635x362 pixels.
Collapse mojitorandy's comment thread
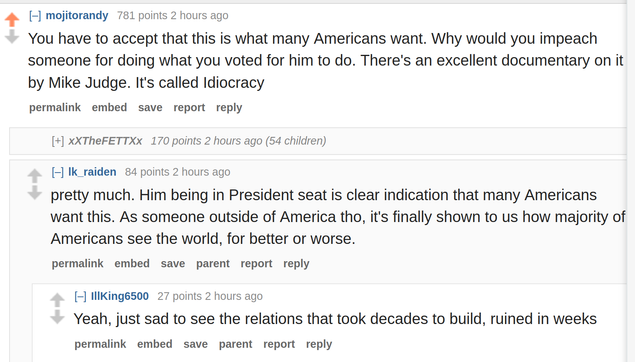35,16
